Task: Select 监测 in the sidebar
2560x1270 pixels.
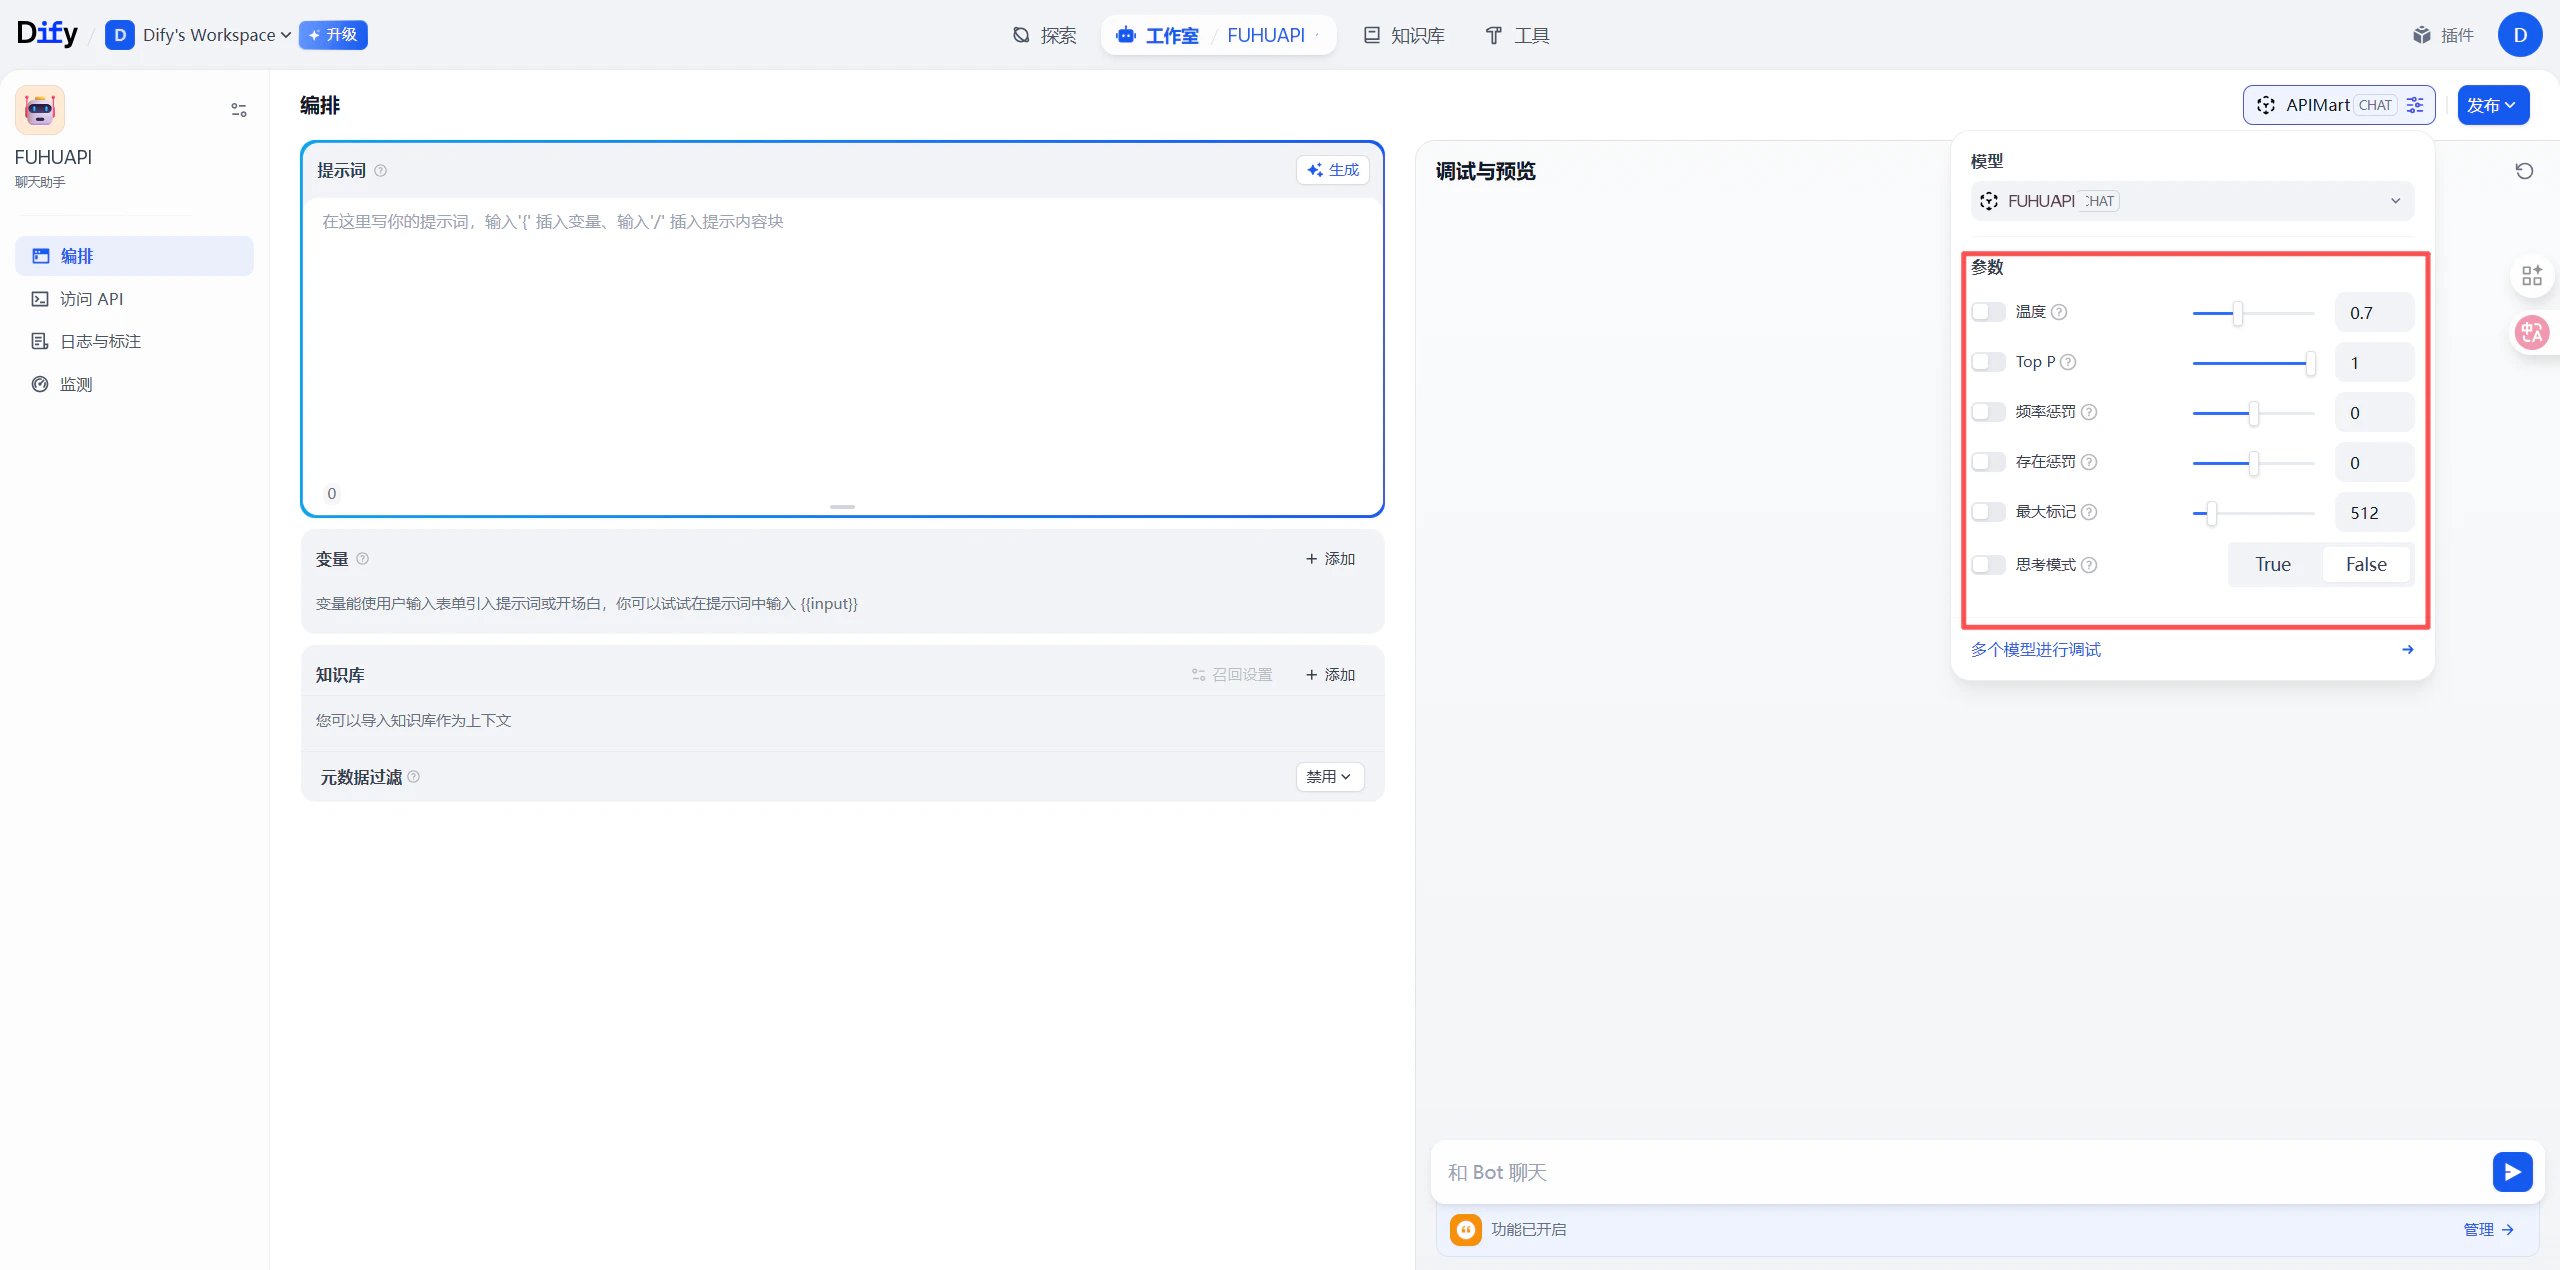Action: 134,385
